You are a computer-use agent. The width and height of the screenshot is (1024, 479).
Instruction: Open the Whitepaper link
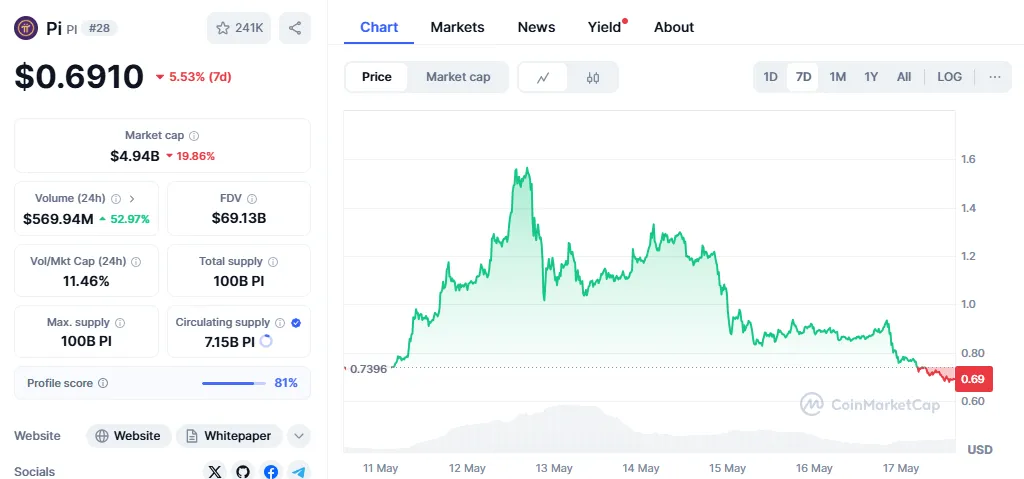tap(228, 436)
